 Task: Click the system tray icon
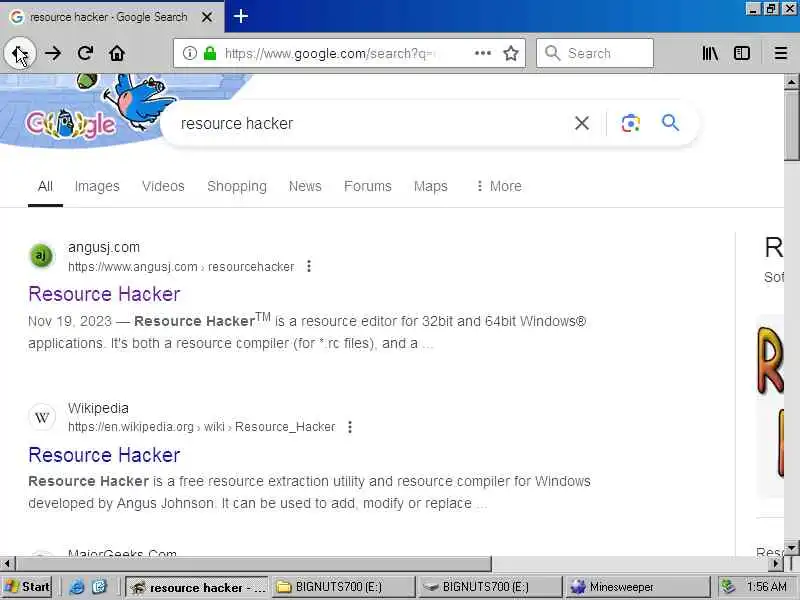coord(729,587)
